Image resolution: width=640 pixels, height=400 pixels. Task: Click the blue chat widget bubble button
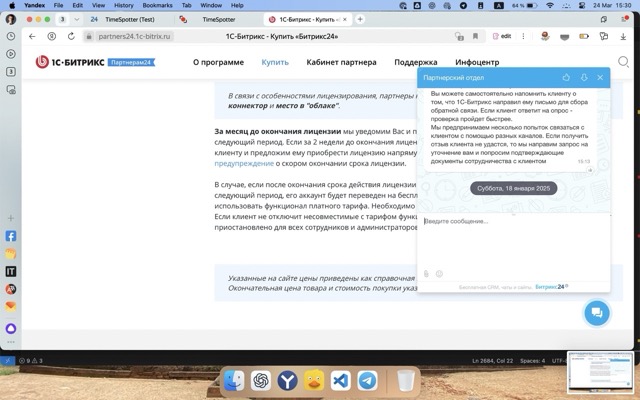596,313
